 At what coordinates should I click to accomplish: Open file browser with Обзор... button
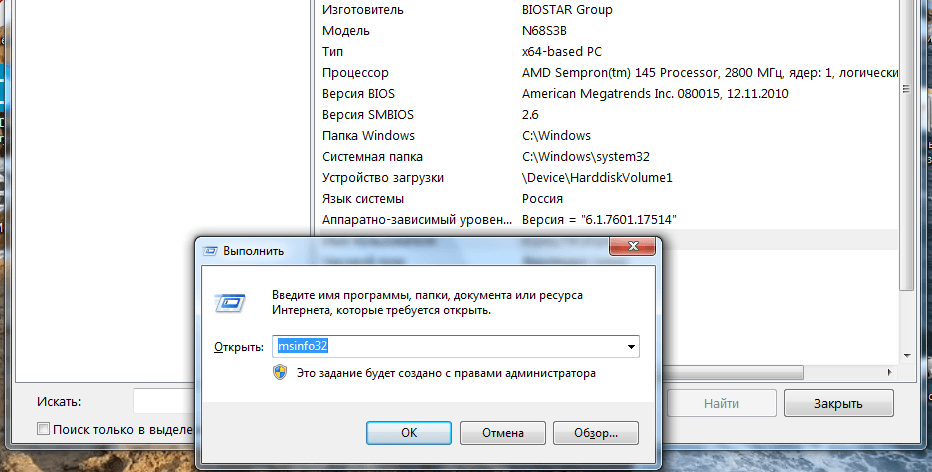click(596, 433)
